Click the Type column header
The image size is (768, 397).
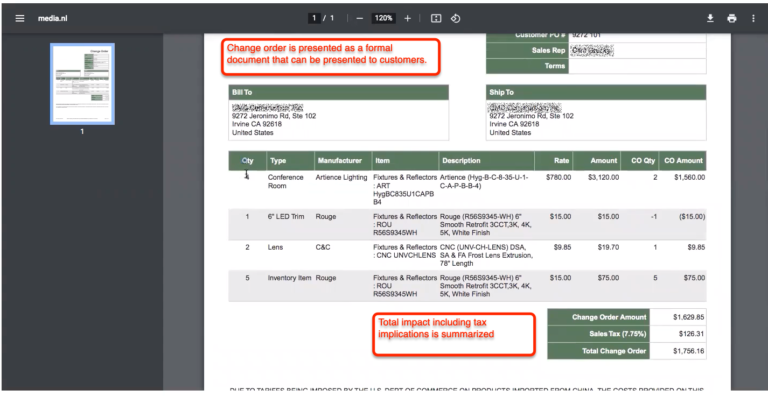[x=290, y=161]
